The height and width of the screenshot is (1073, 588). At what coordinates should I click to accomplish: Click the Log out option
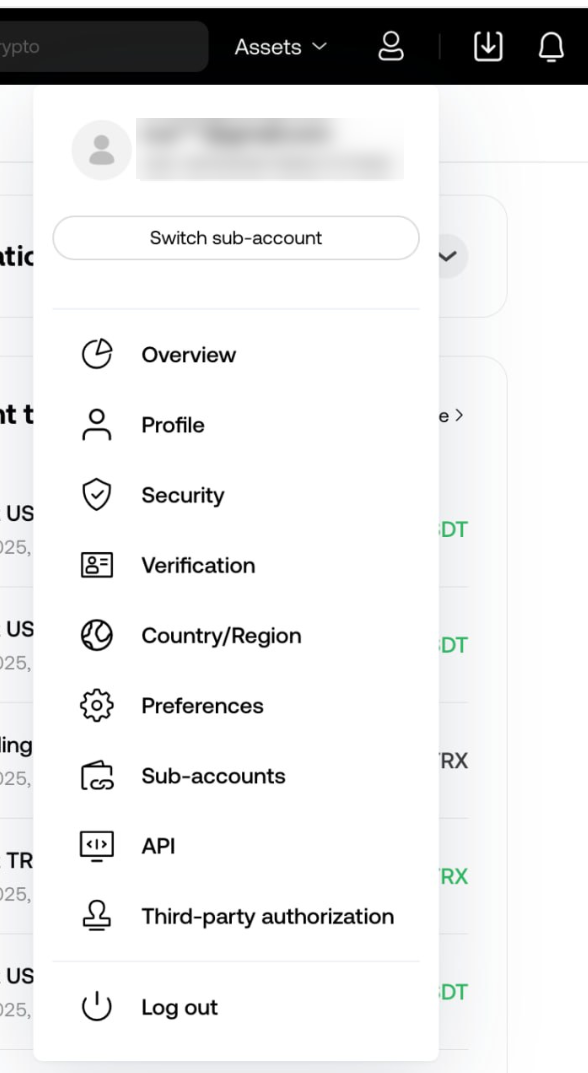coord(236,1007)
